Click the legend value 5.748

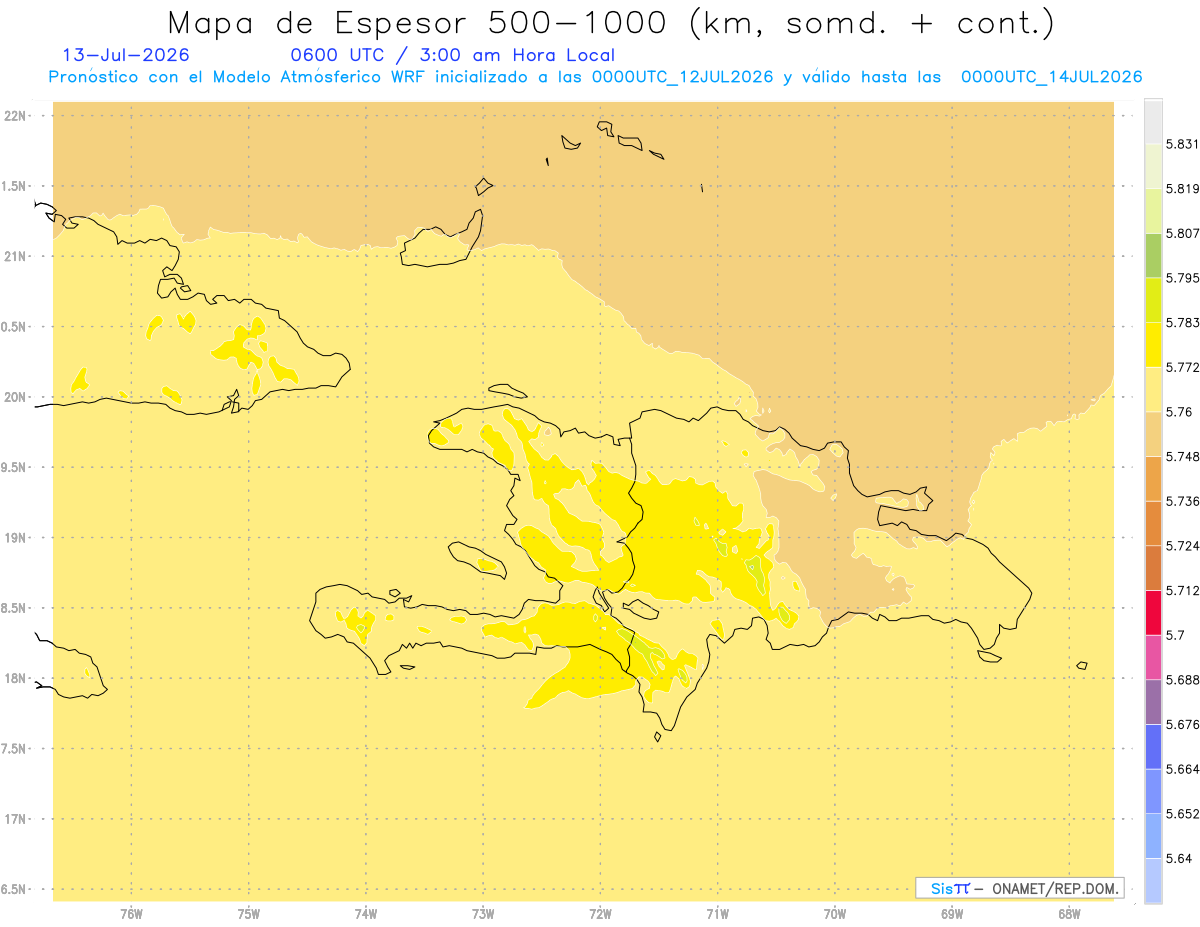click(1182, 457)
